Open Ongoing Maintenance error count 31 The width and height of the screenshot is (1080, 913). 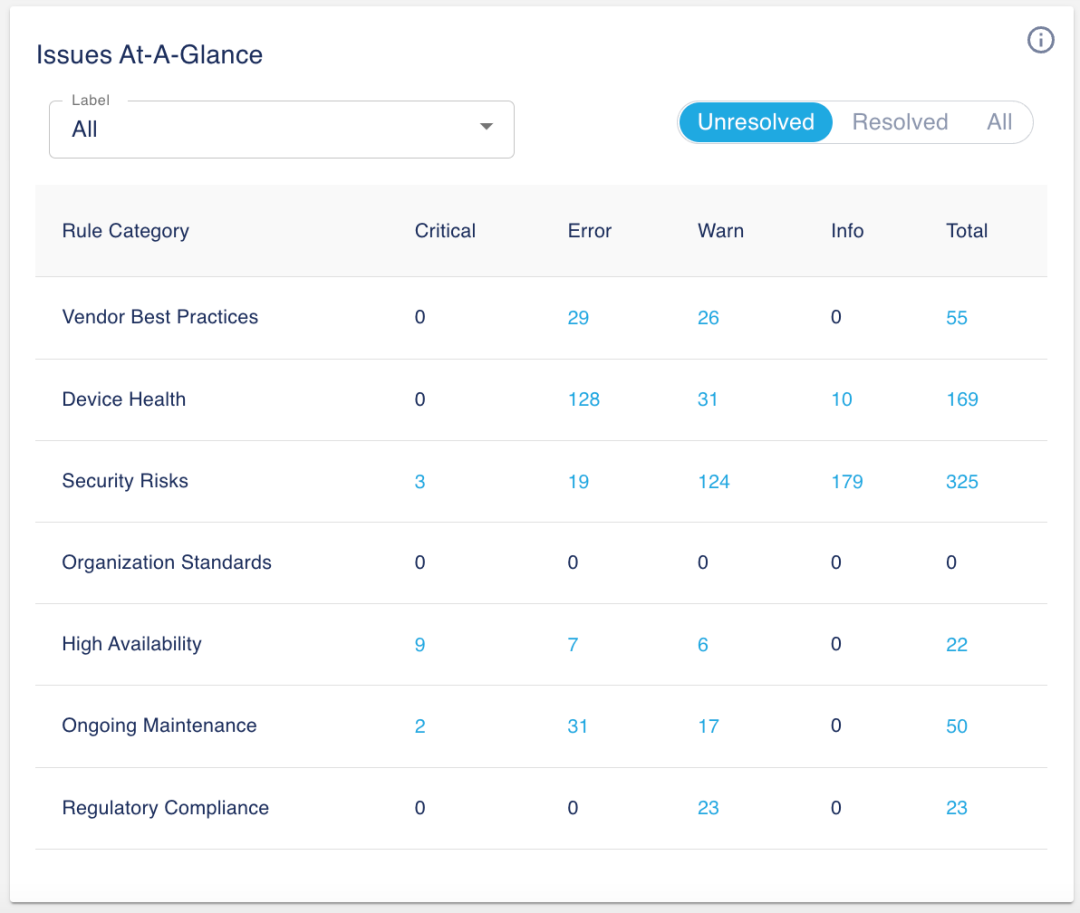pos(578,727)
